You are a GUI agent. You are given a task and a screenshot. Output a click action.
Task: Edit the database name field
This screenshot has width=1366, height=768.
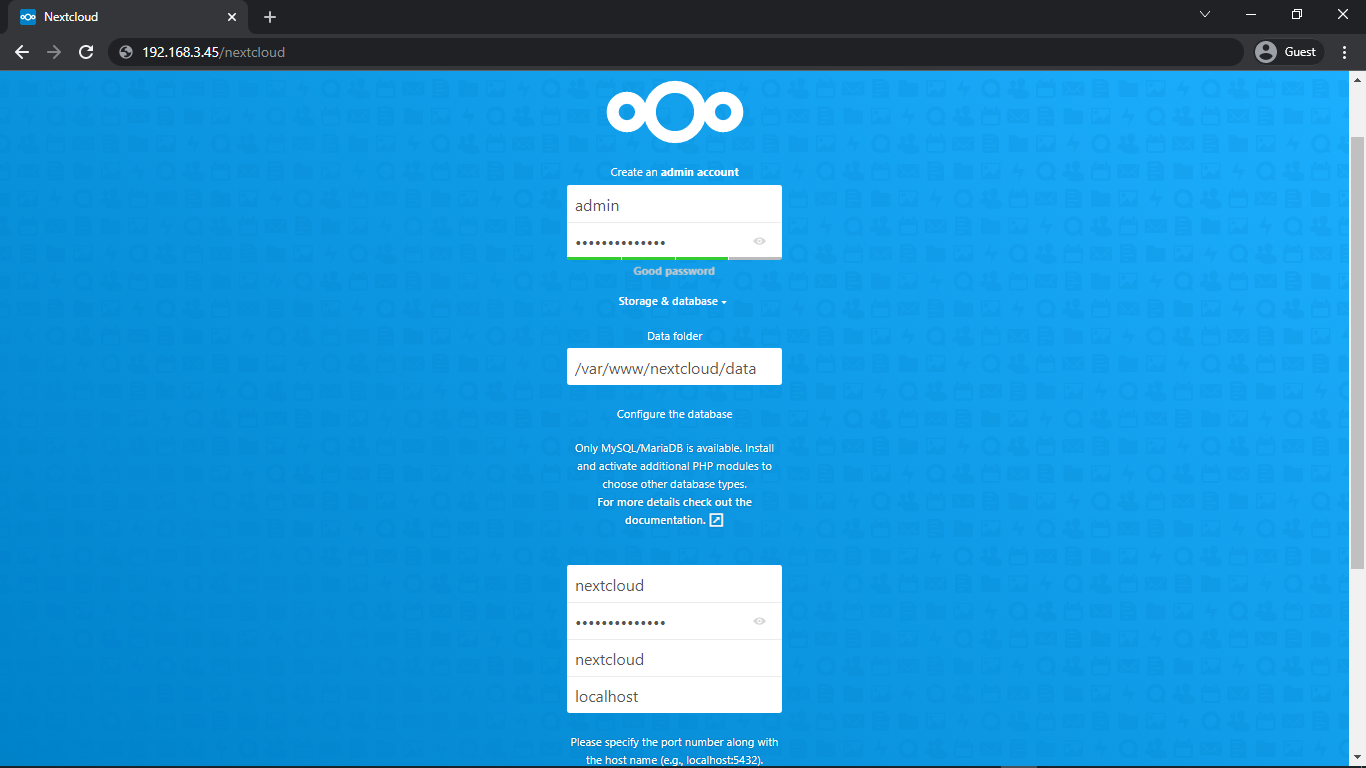point(674,659)
